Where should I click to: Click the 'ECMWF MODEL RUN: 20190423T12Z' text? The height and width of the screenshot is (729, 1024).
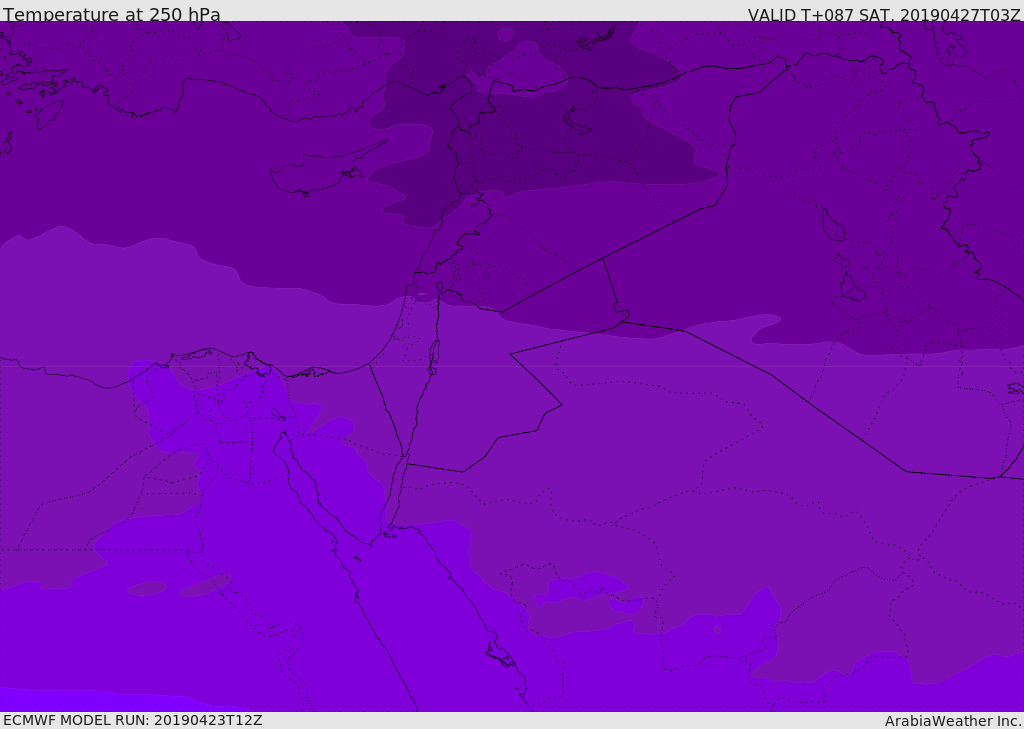tap(133, 721)
